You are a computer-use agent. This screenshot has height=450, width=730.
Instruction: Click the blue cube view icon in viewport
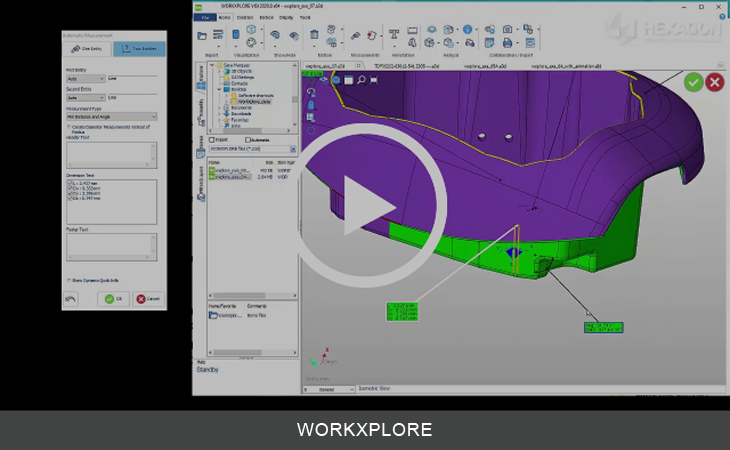pyautogui.click(x=336, y=80)
